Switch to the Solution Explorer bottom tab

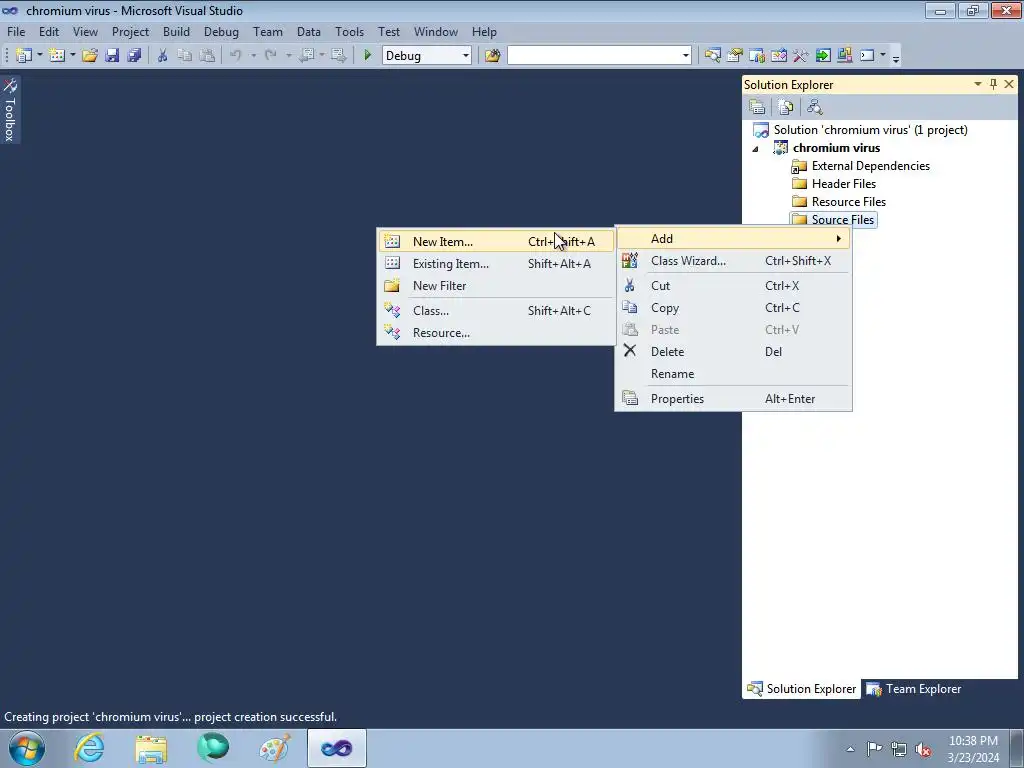click(801, 688)
